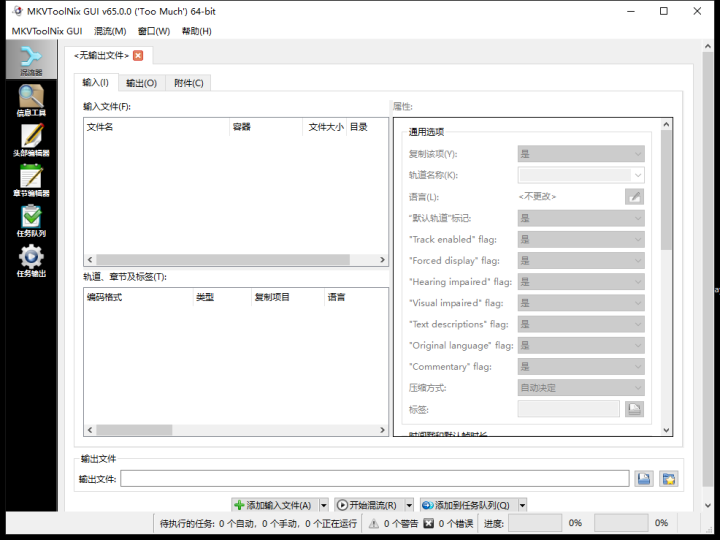Expand the arrow beside 开始混流
The image size is (720, 540).
409,505
